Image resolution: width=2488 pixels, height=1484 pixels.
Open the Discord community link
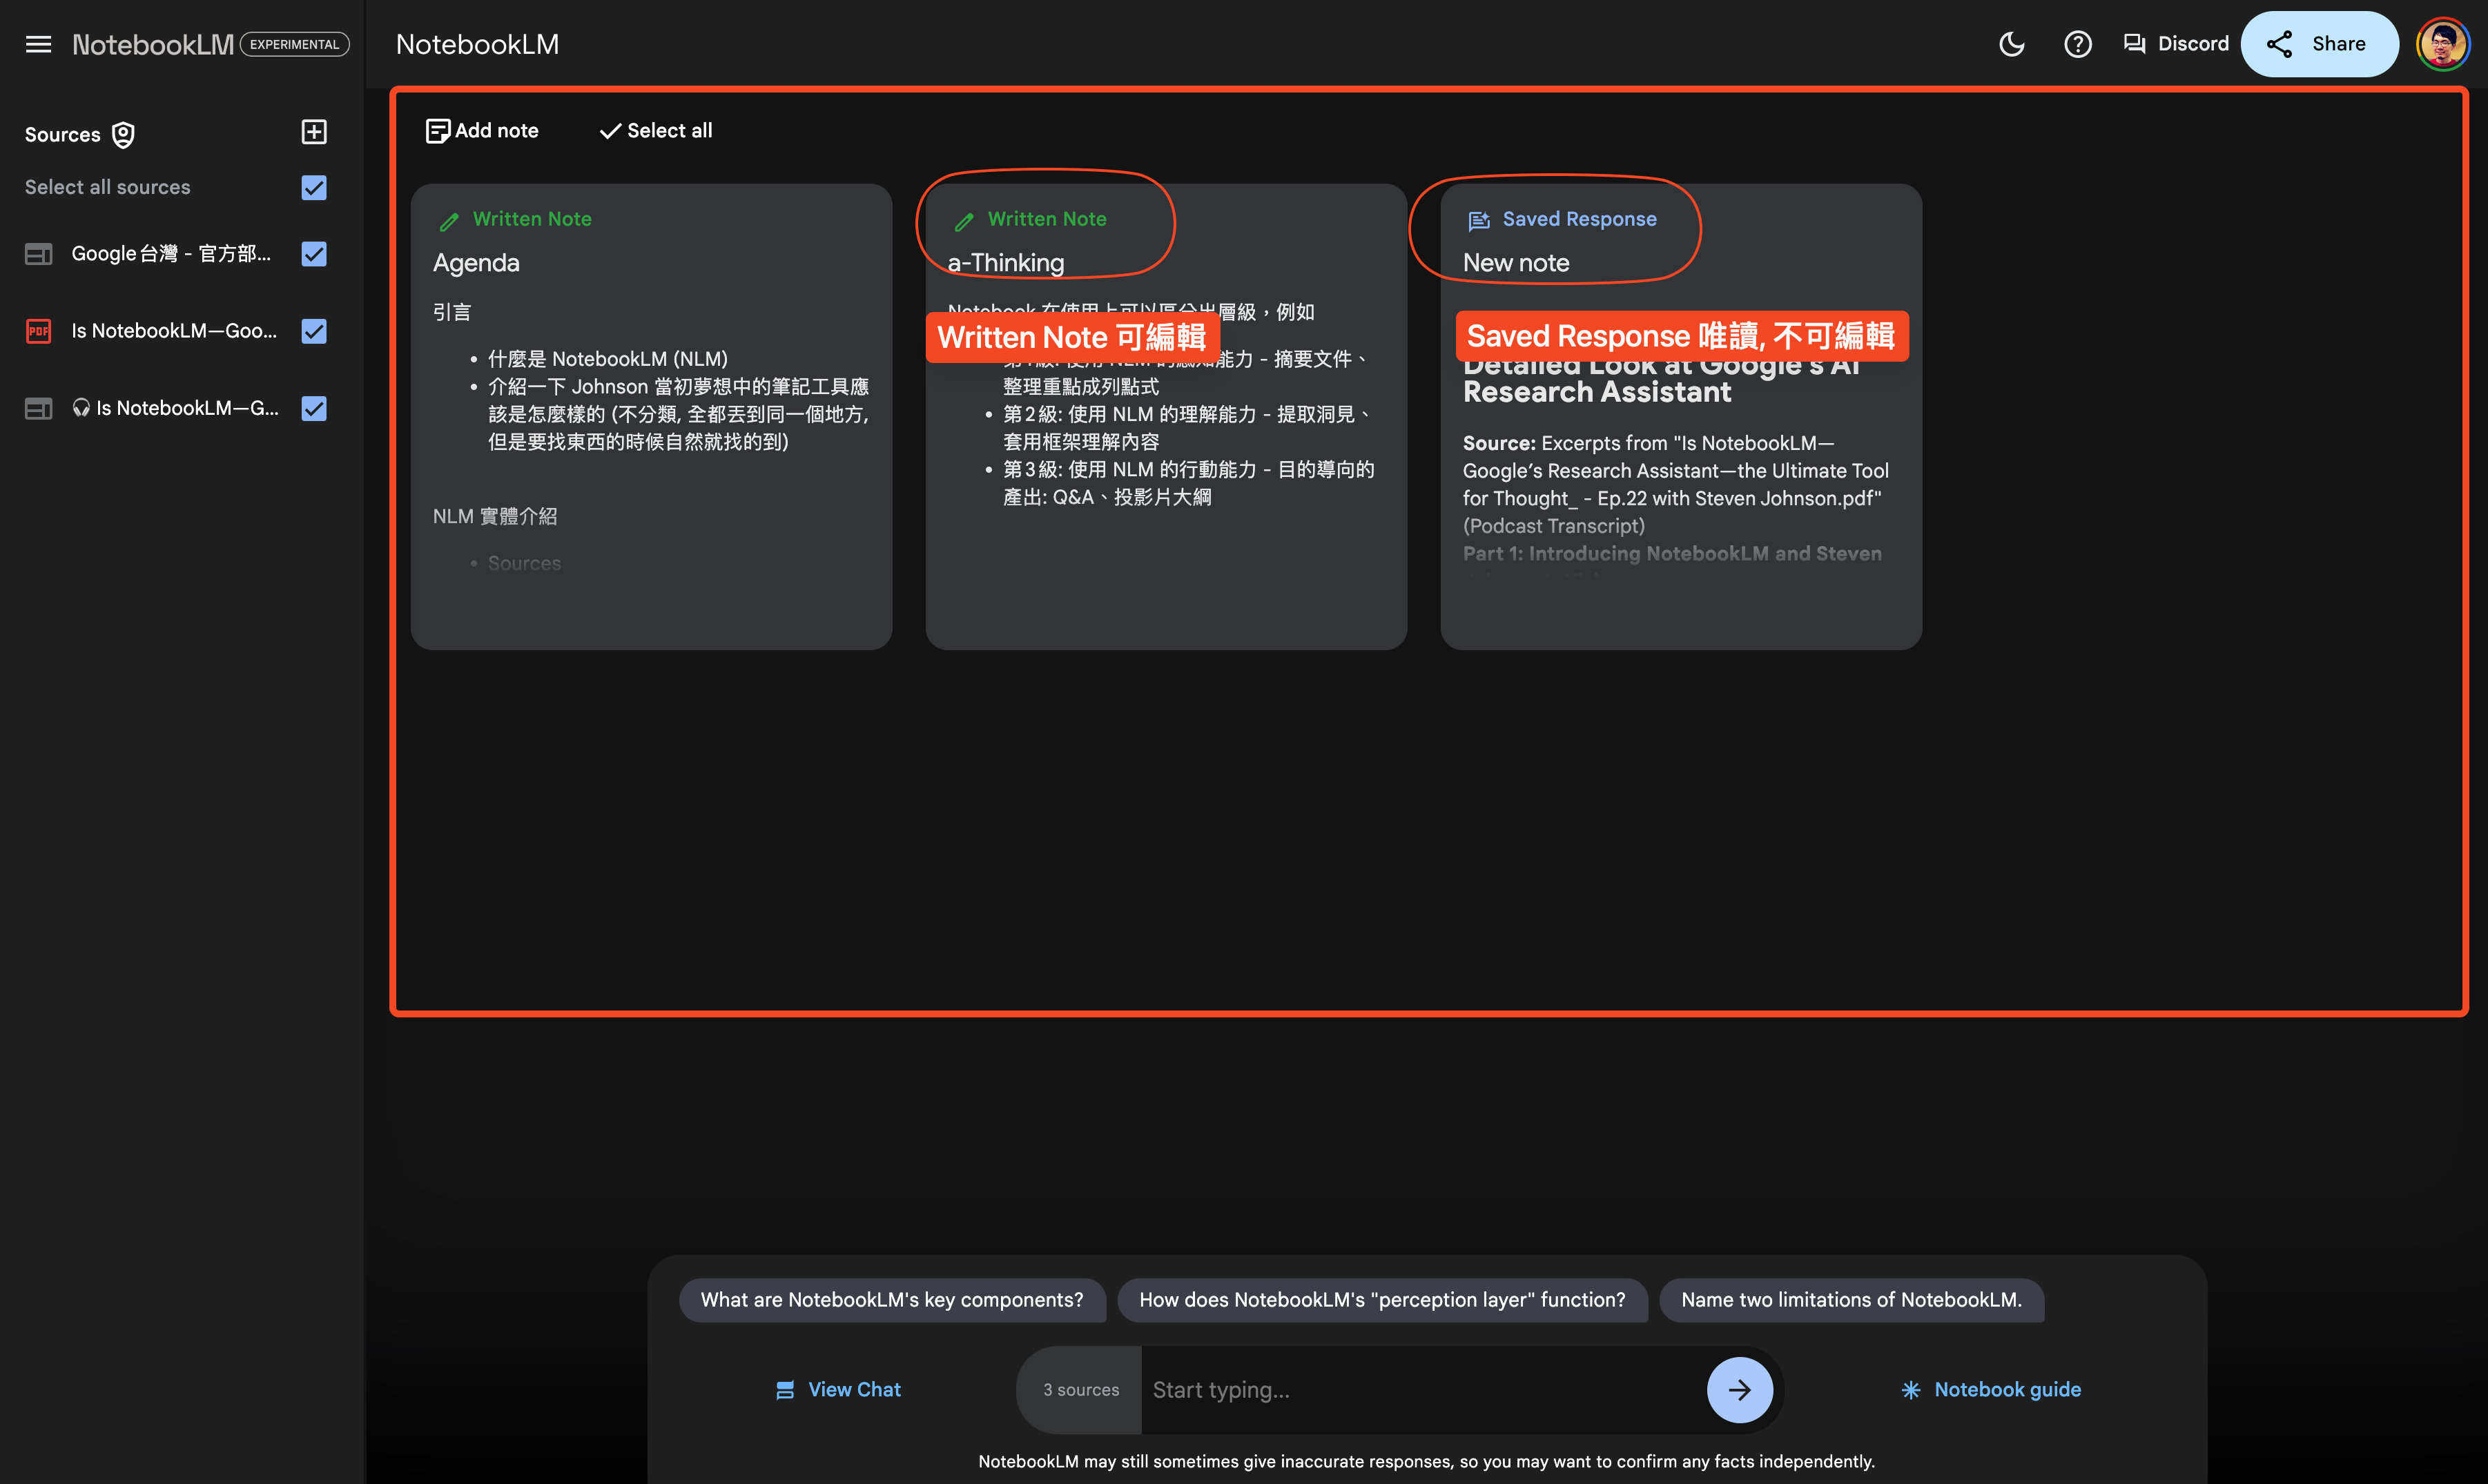point(2176,44)
